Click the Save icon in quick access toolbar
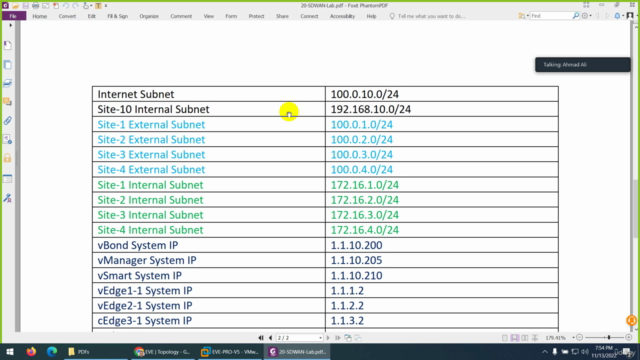The height and width of the screenshot is (360, 640). [x=25, y=6]
